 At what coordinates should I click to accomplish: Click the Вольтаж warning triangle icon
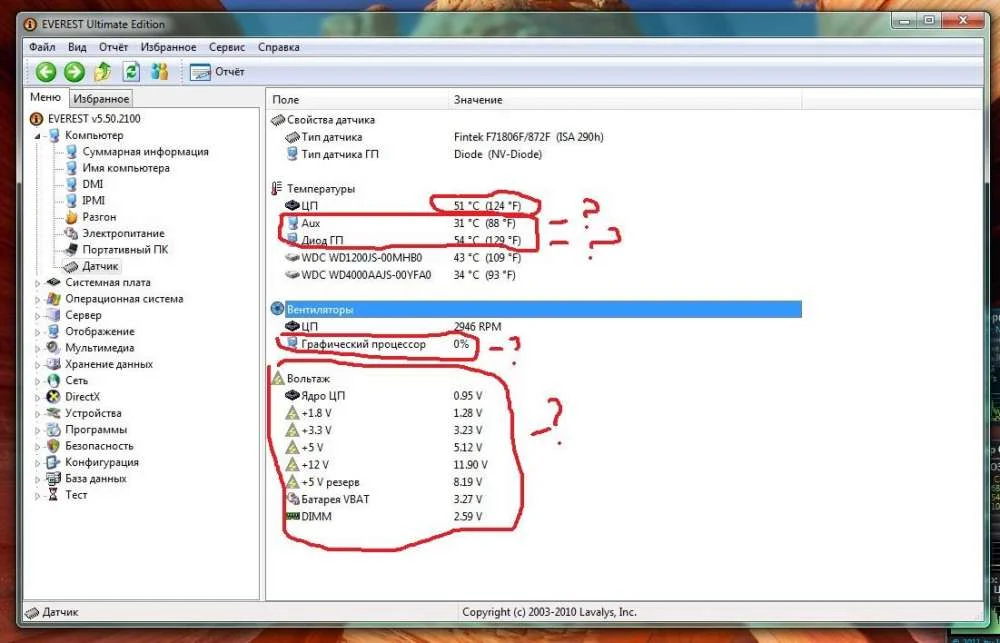277,379
